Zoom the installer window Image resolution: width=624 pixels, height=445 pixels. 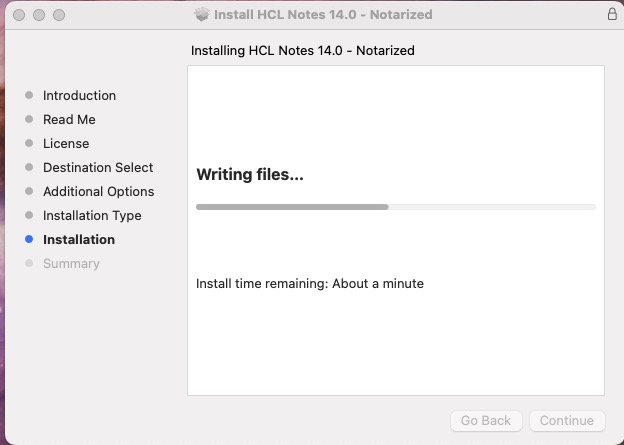59,16
